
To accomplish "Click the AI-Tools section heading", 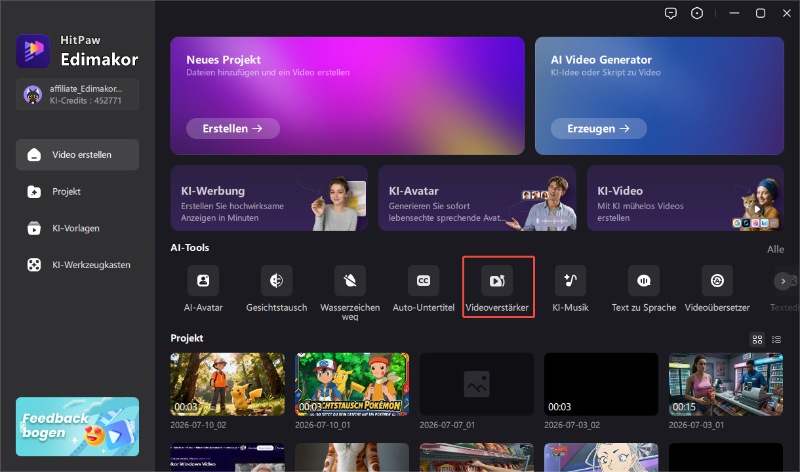I will pyautogui.click(x=190, y=247).
